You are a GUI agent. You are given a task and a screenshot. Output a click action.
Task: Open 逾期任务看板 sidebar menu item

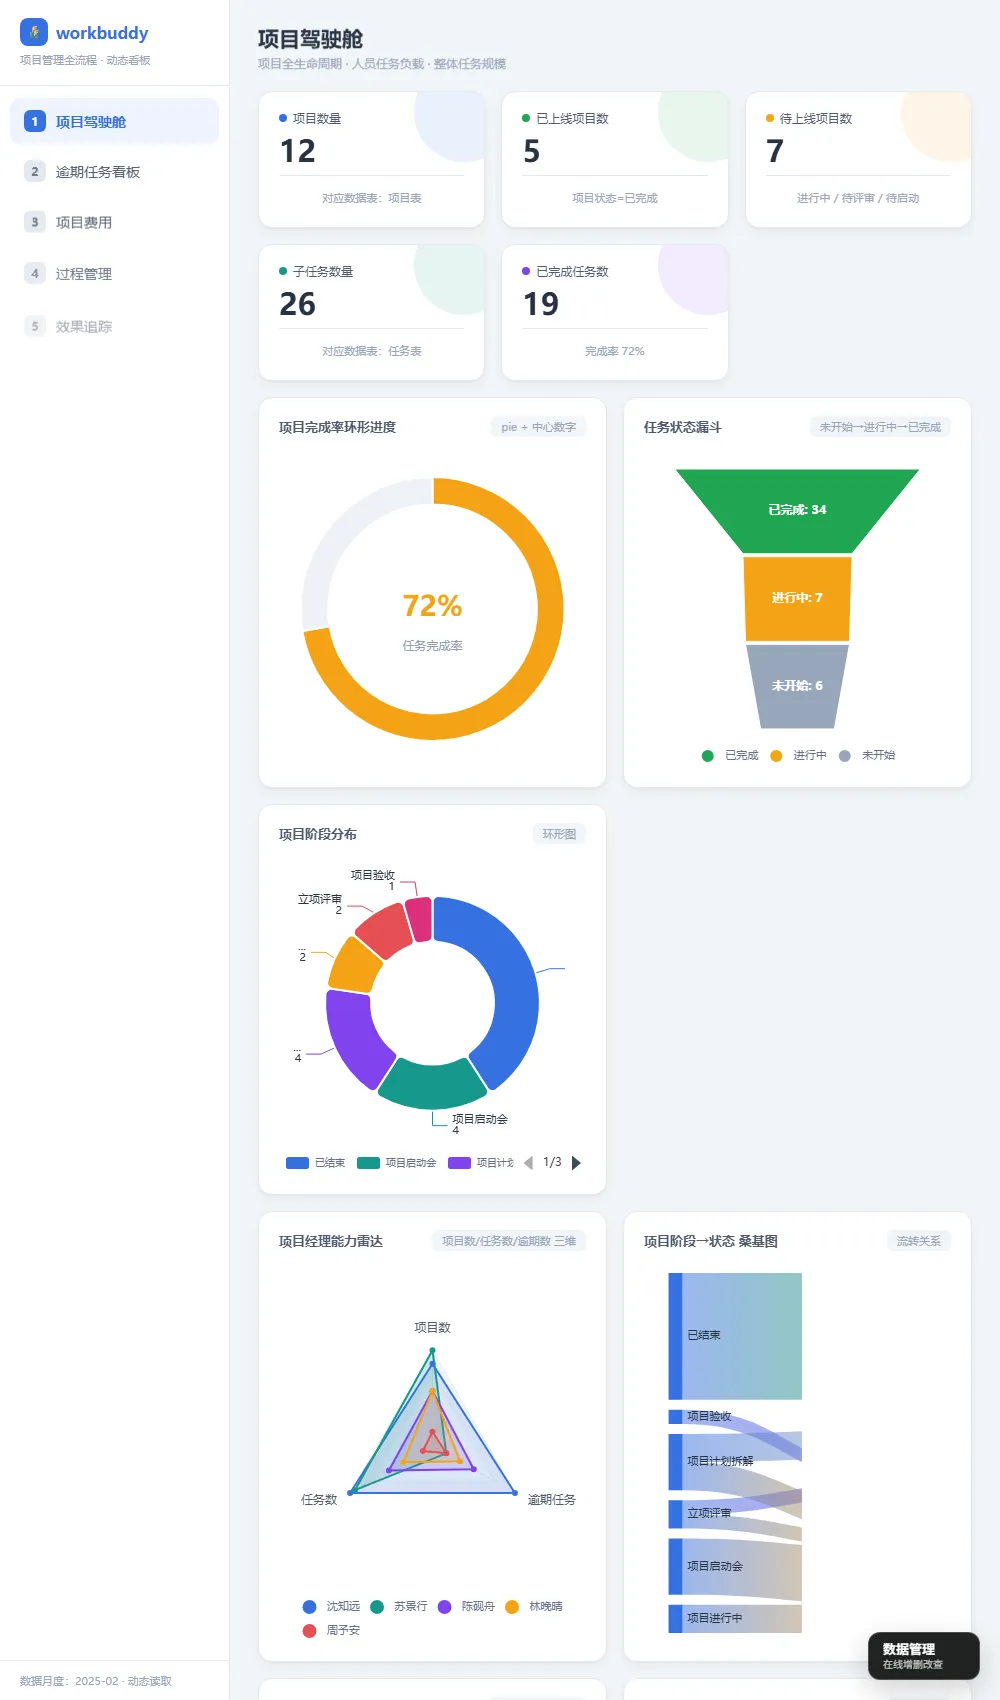click(114, 172)
